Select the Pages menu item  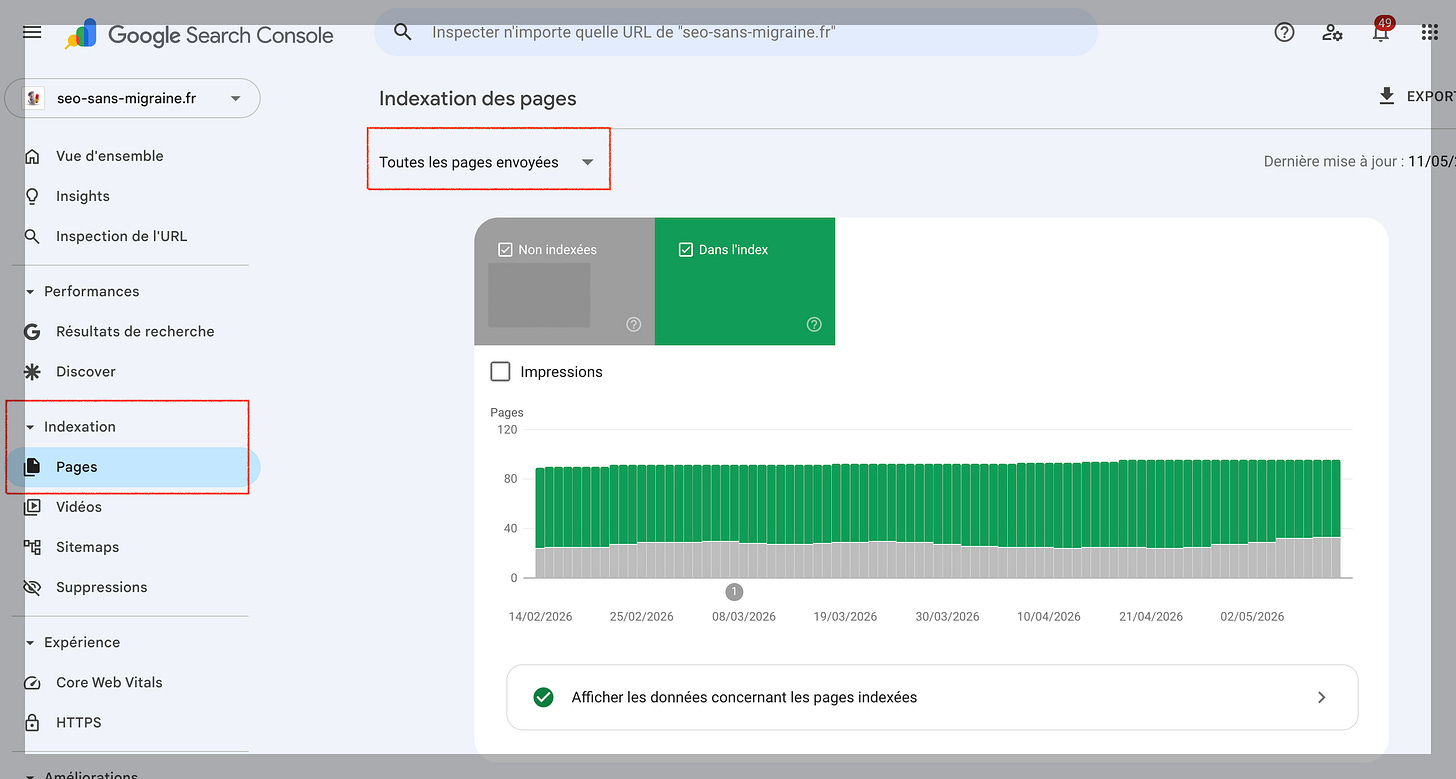click(130, 467)
